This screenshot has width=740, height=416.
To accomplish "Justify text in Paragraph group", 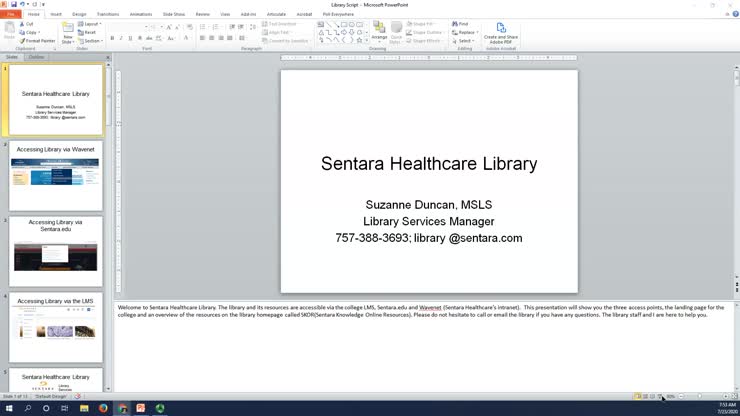I will [x=230, y=38].
